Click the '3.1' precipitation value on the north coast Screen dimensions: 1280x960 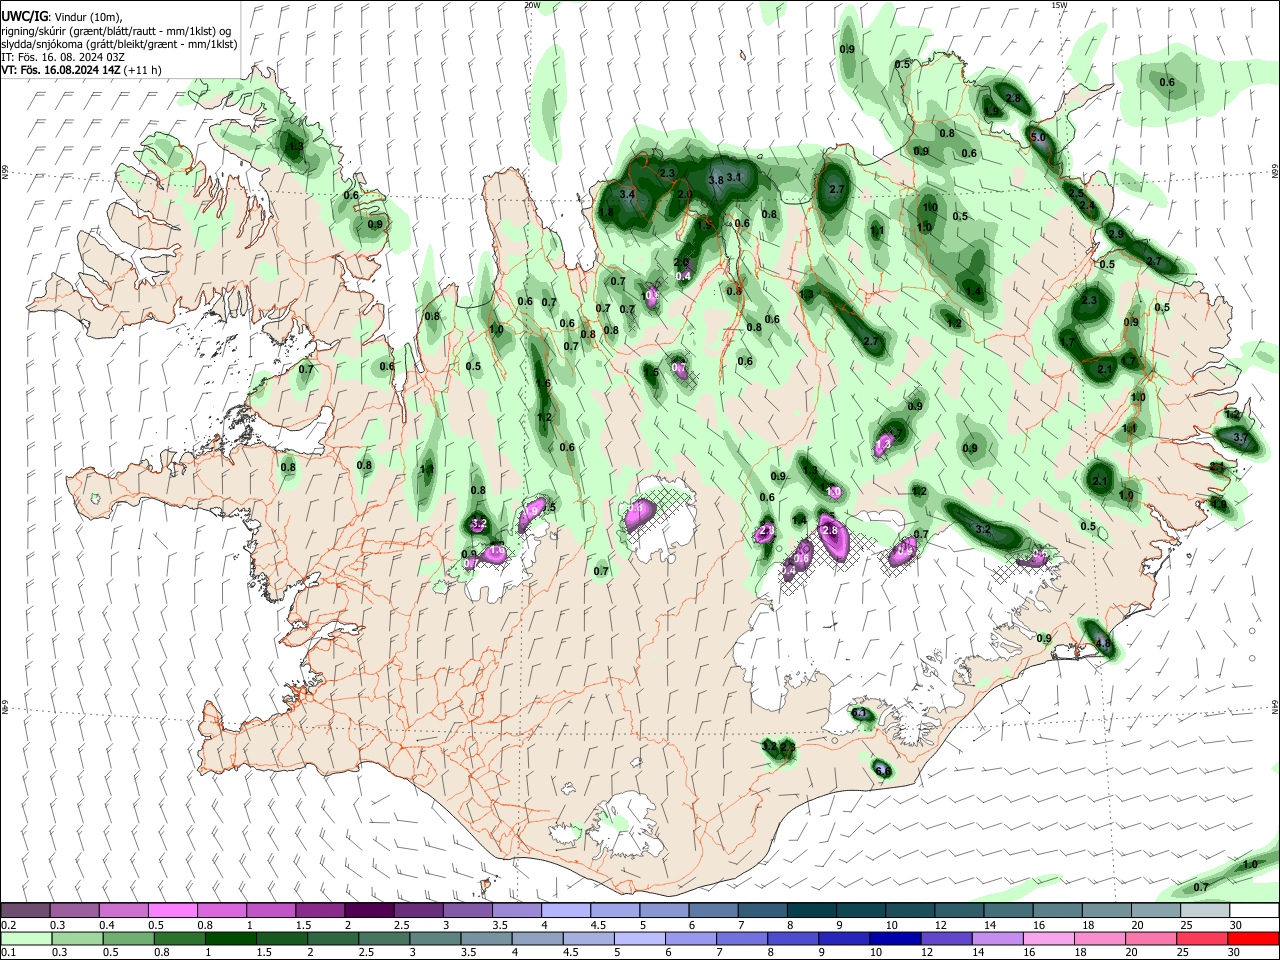tap(735, 177)
